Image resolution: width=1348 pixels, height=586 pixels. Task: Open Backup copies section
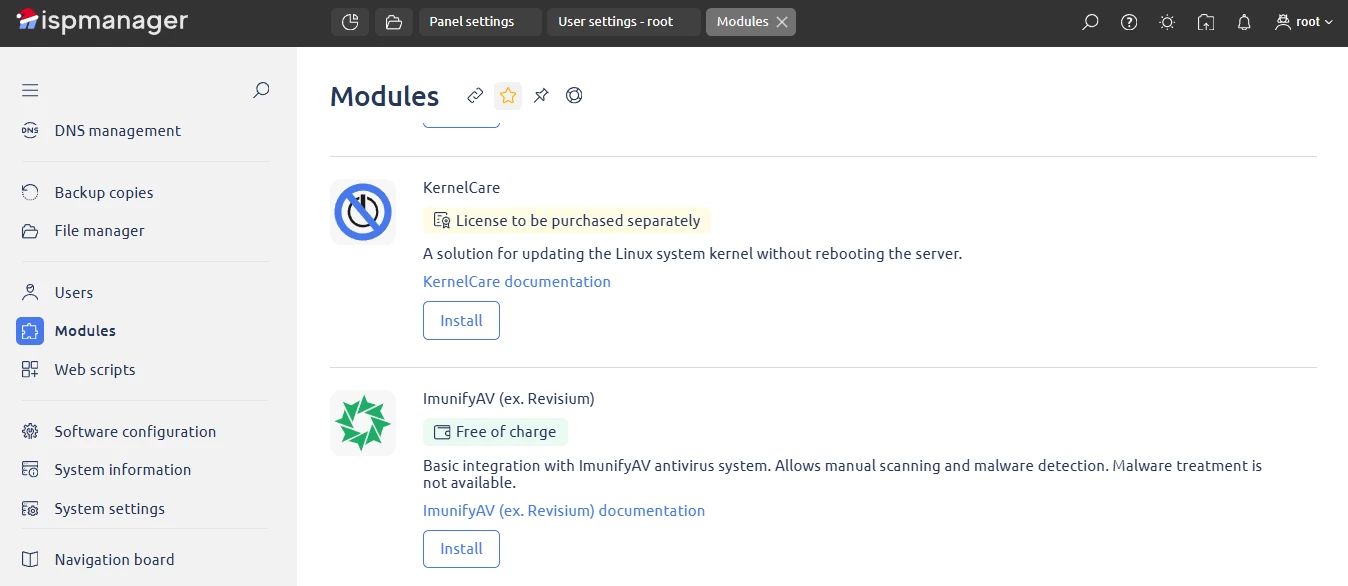[x=103, y=192]
